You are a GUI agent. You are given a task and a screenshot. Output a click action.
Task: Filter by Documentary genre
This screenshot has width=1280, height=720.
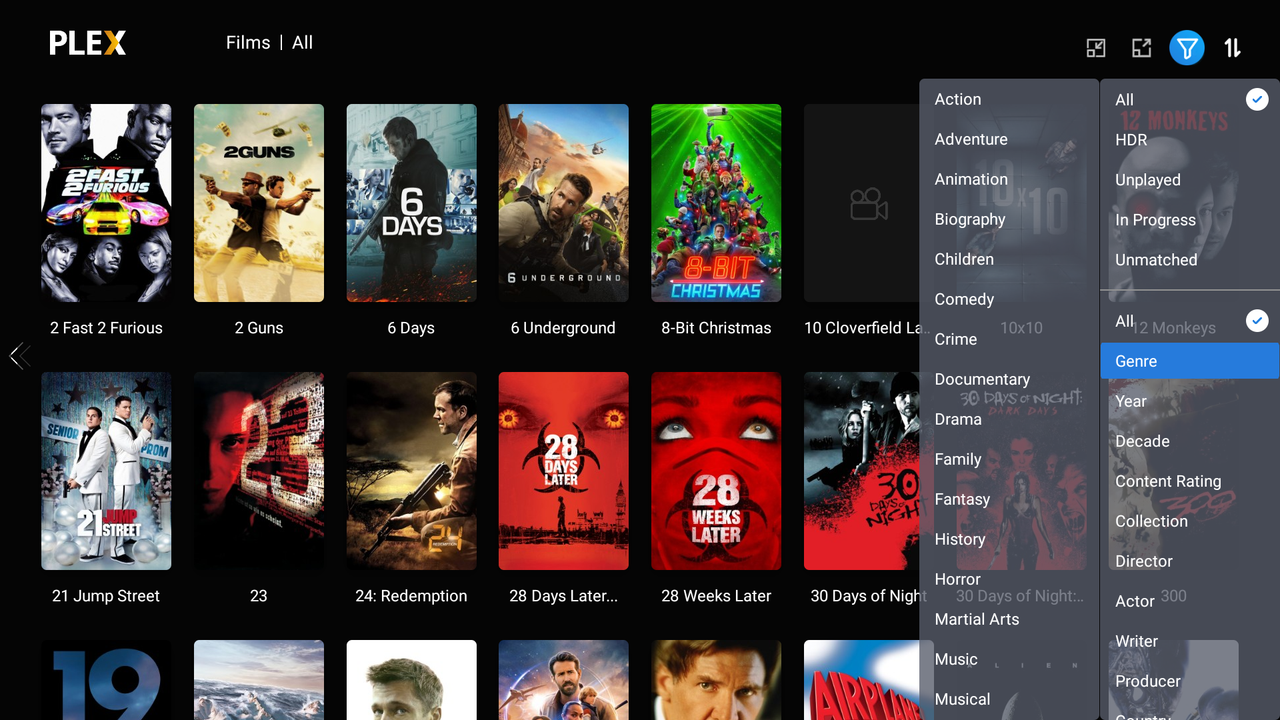(x=1009, y=379)
